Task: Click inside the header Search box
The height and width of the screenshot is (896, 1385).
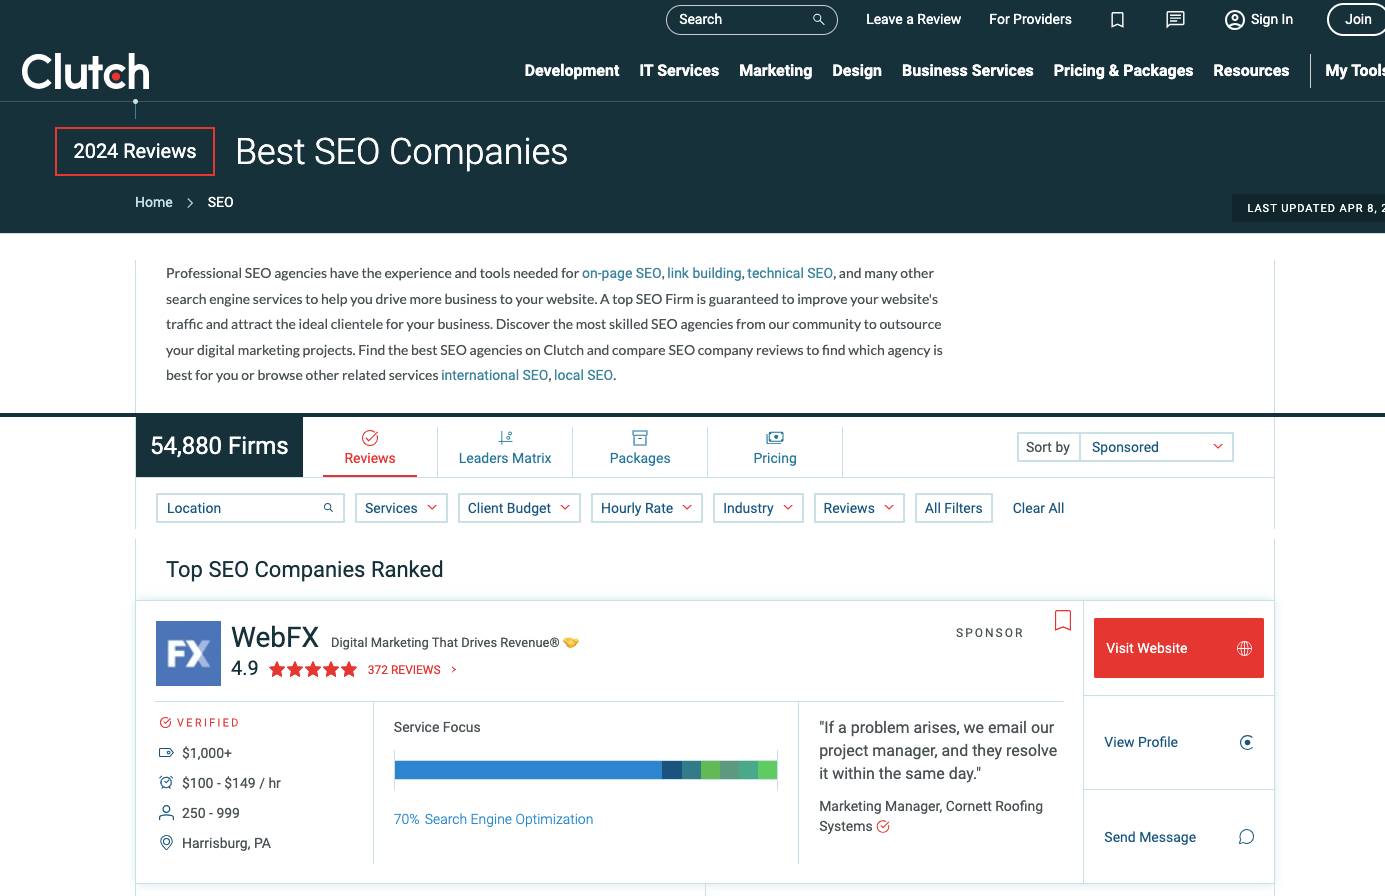Action: point(751,19)
